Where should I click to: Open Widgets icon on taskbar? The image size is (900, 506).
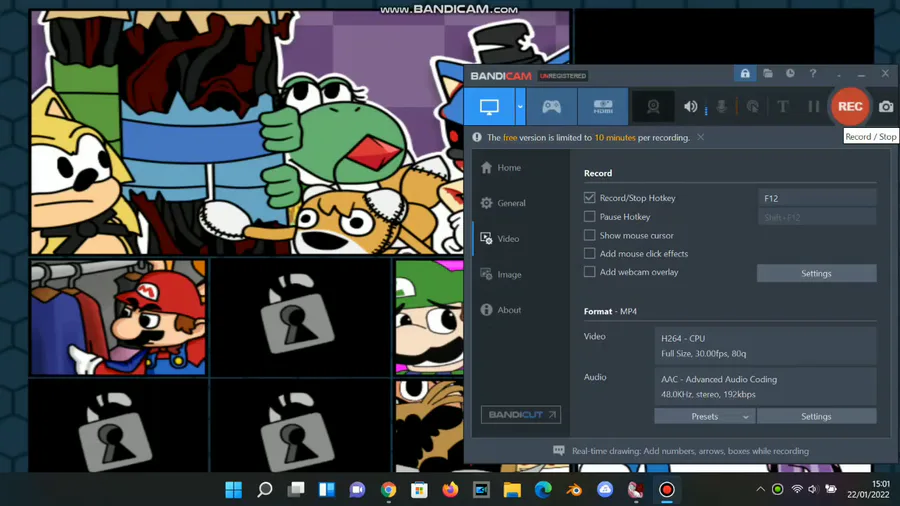(x=327, y=489)
